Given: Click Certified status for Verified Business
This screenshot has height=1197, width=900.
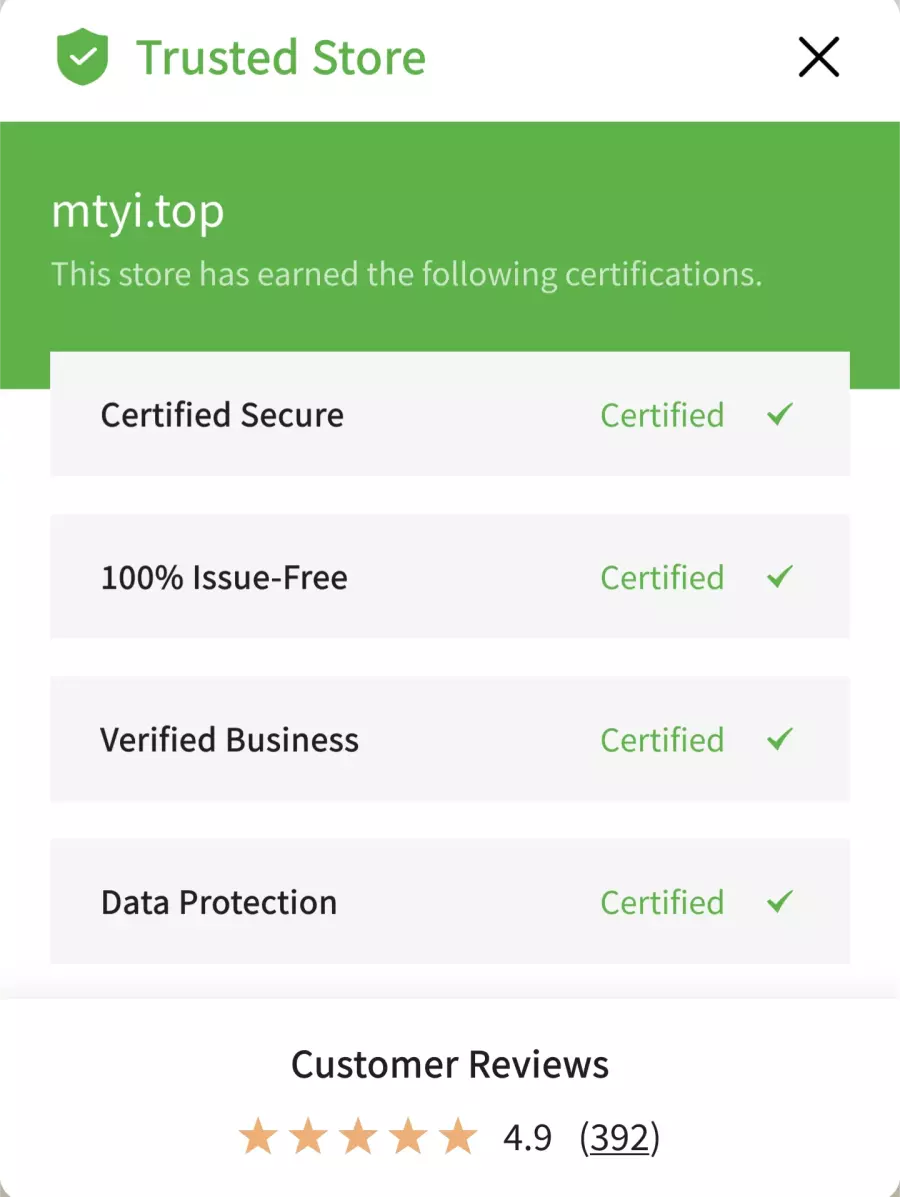Looking at the screenshot, I should tap(662, 740).
